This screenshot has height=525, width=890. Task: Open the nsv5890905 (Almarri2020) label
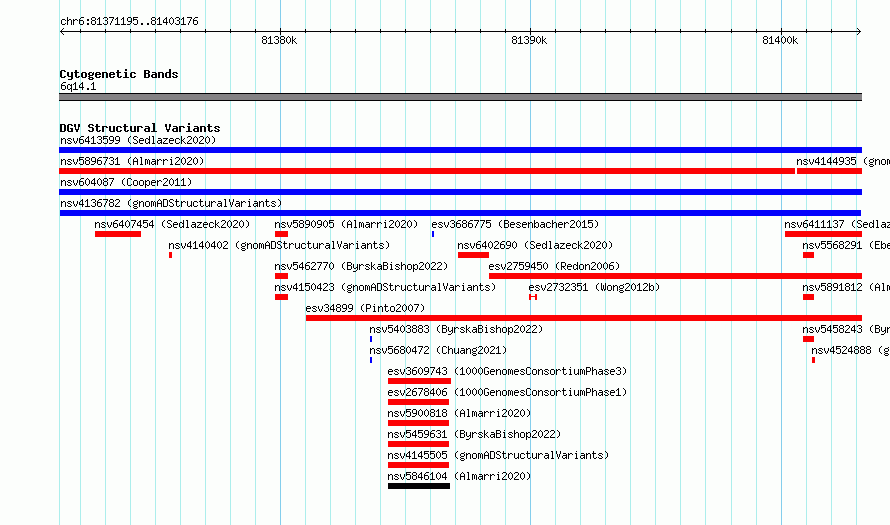point(346,224)
